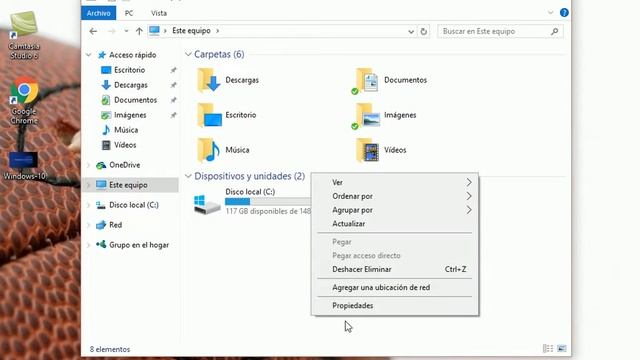Click the Disco local (C:) tree label
640x360 pixels.
coord(133,205)
